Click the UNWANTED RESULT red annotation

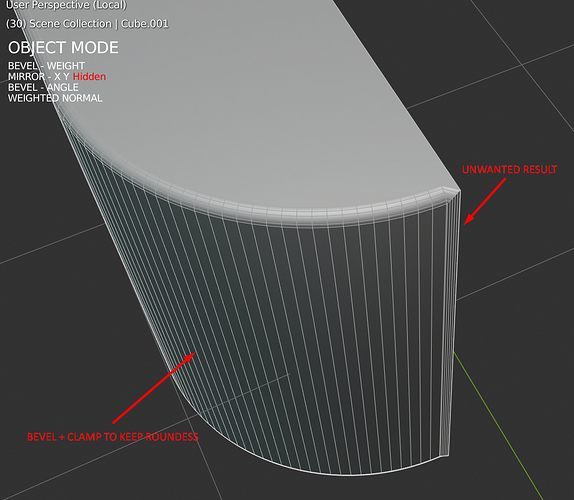pyautogui.click(x=509, y=169)
